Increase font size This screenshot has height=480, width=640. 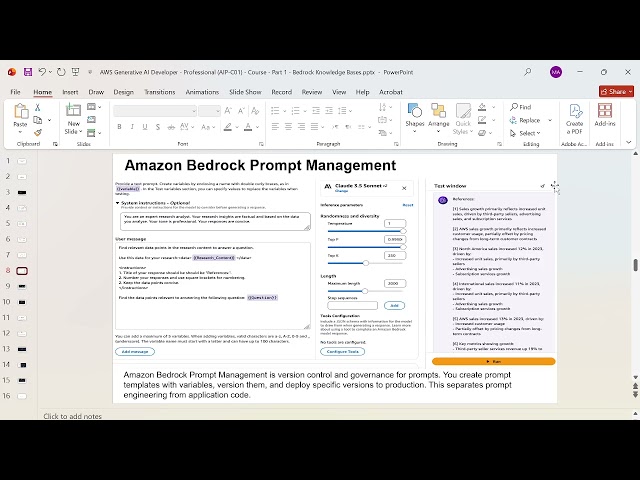[228, 111]
